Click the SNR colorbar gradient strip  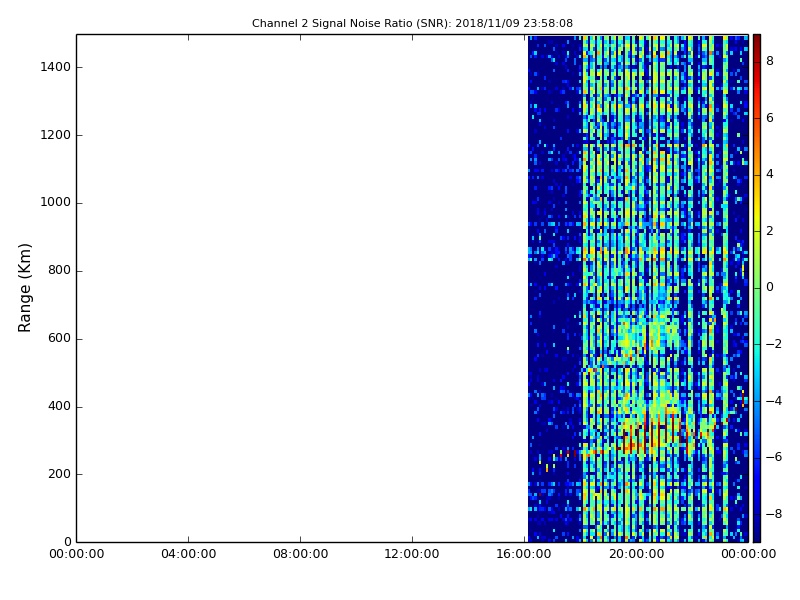click(x=757, y=288)
